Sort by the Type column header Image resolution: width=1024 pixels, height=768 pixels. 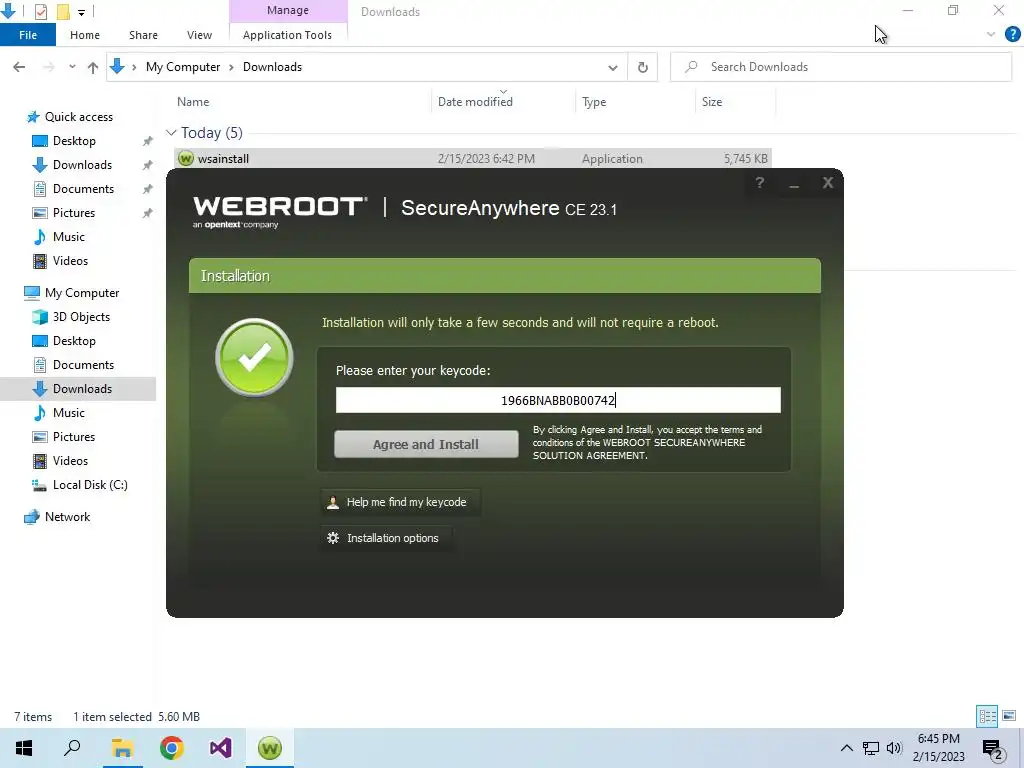594,102
